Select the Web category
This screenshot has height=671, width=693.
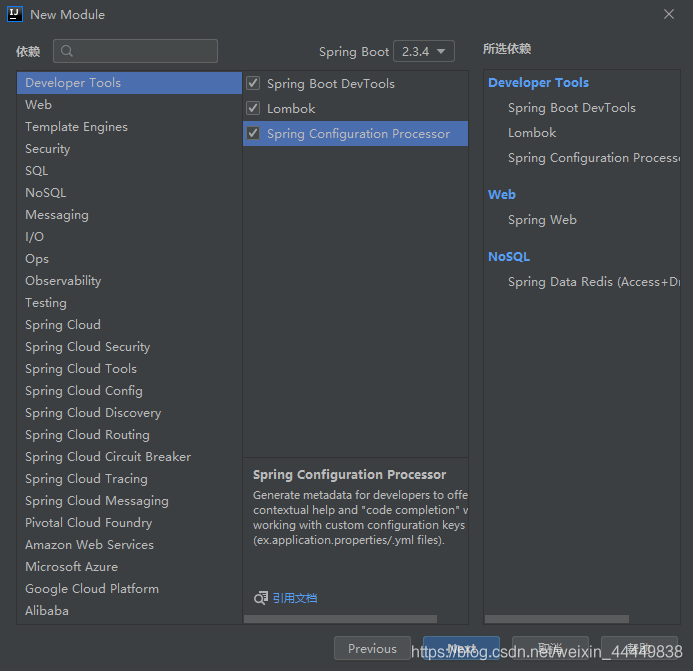(129, 105)
